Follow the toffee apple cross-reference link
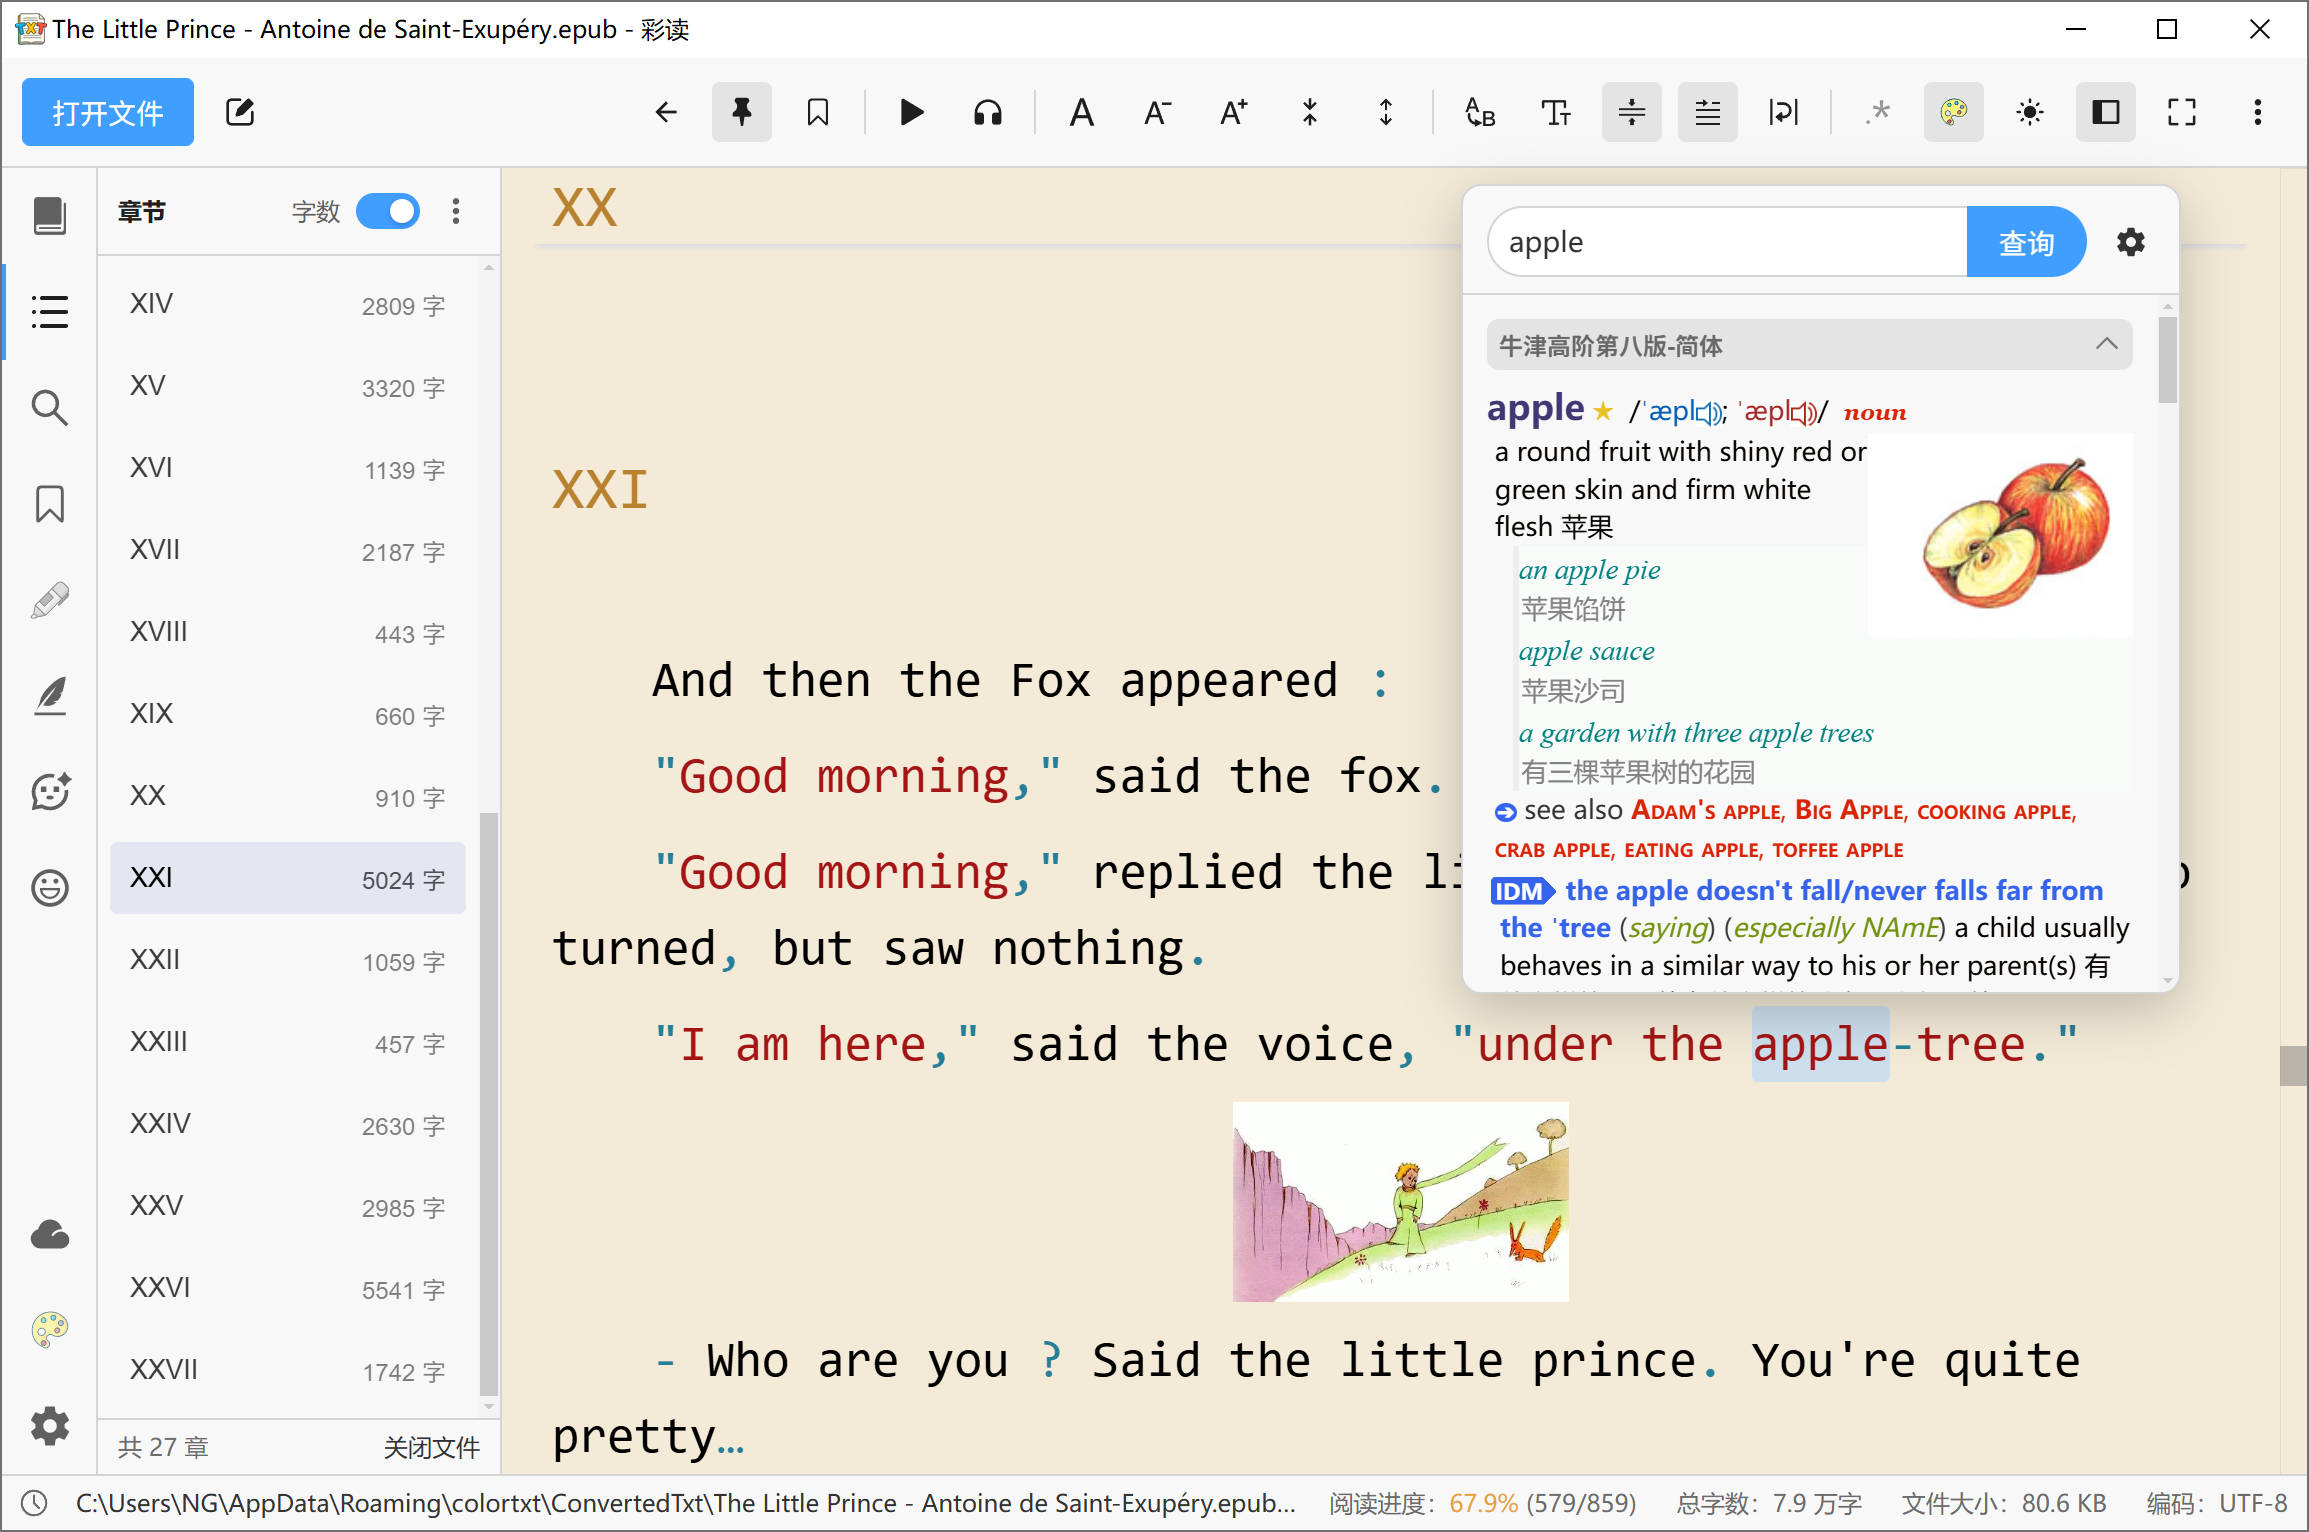Image resolution: width=2309 pixels, height=1532 pixels. (1838, 850)
